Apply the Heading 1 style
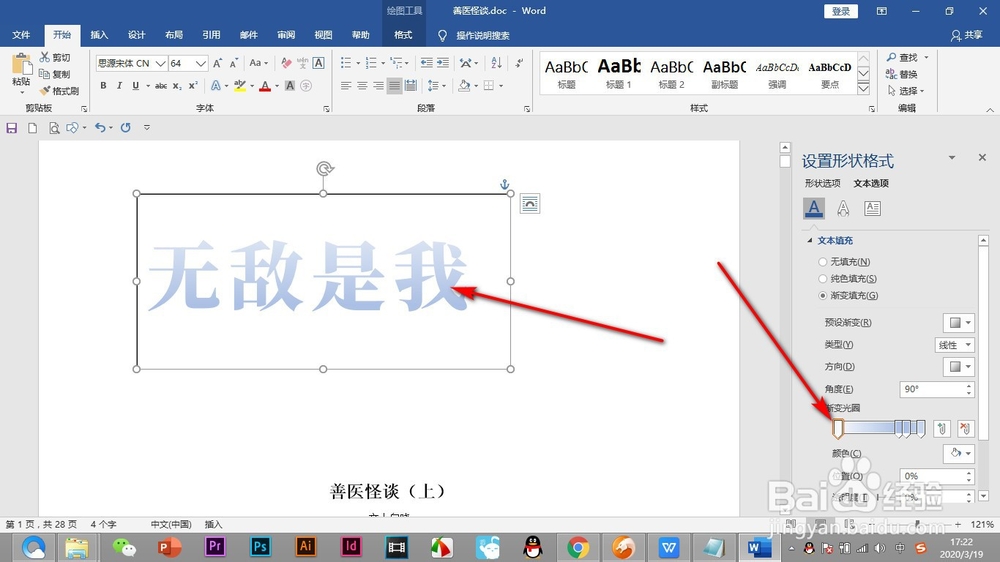Screen dimensions: 1000x562 619,73
